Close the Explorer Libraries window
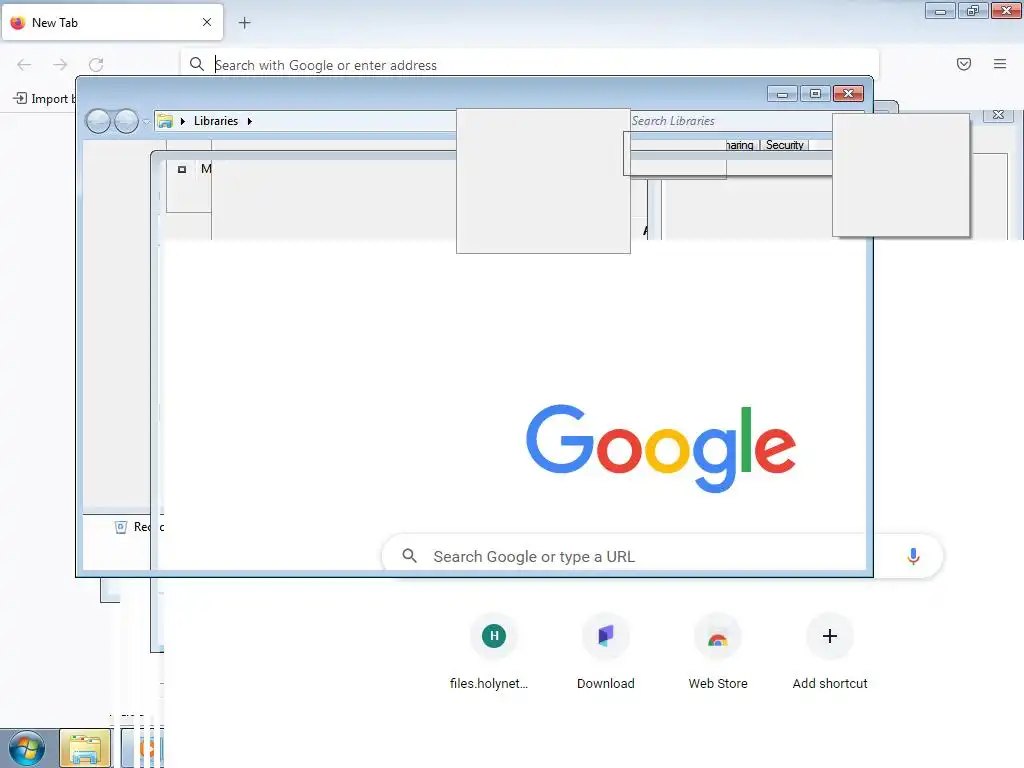The width and height of the screenshot is (1024, 768). pyautogui.click(x=848, y=94)
